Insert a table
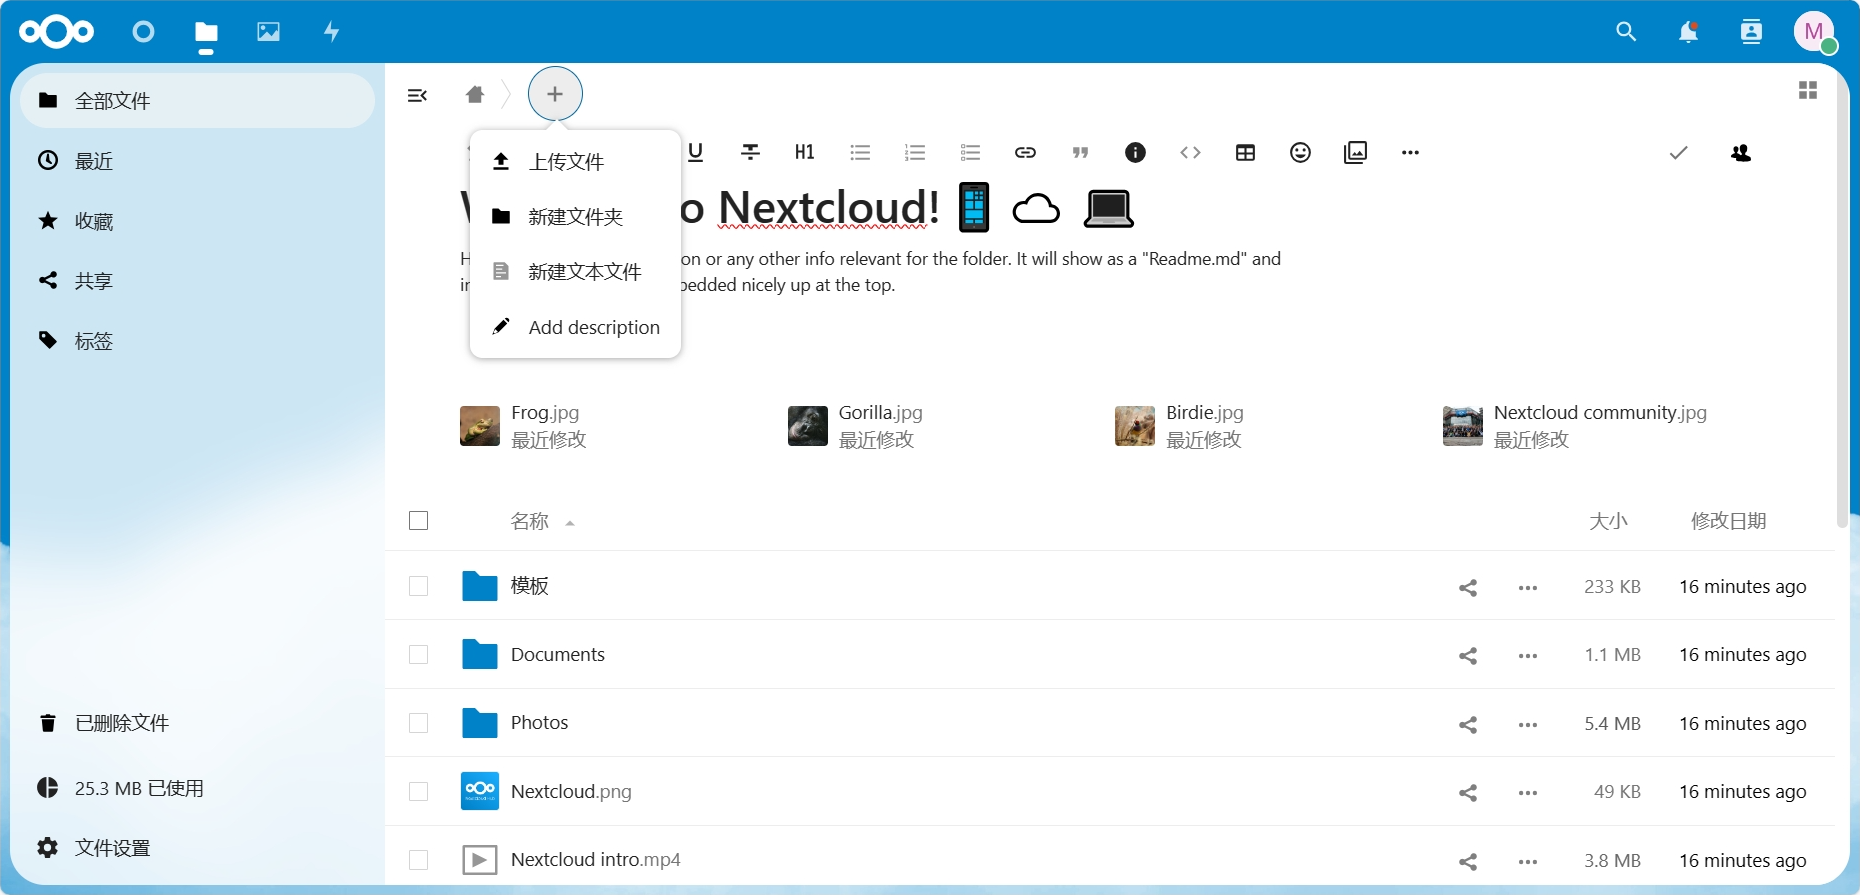This screenshot has width=1860, height=895. [x=1245, y=152]
